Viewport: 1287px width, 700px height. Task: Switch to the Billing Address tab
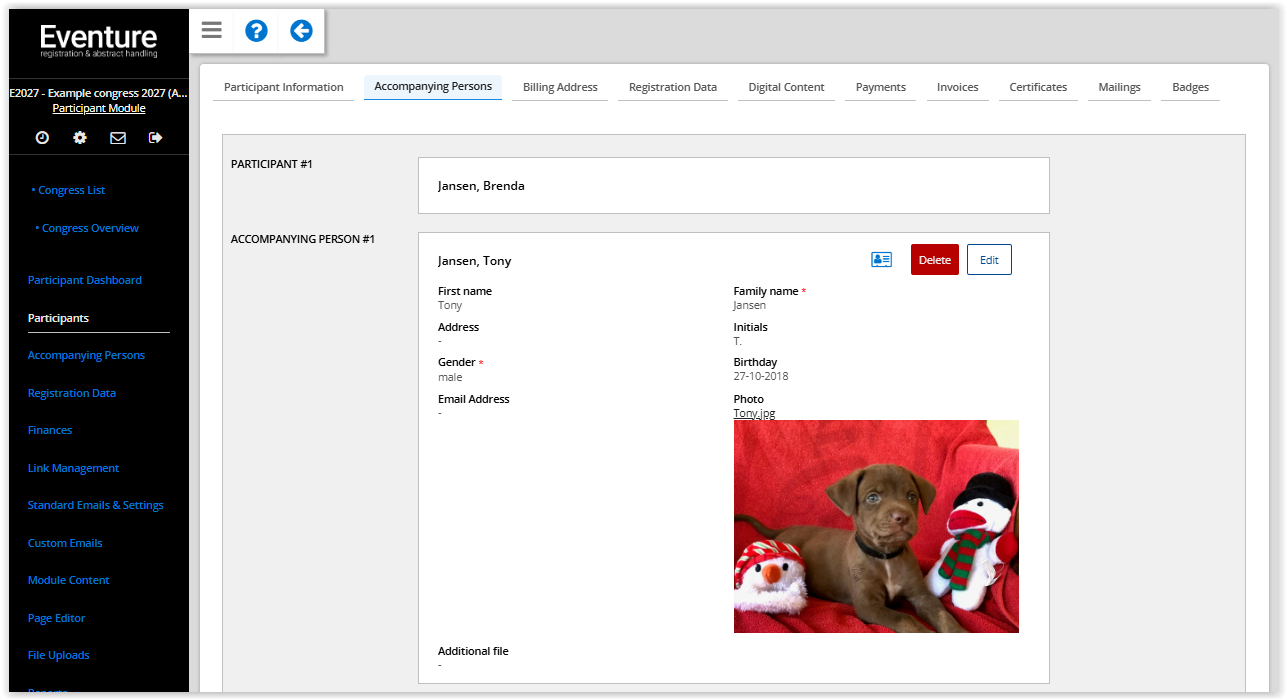point(560,87)
